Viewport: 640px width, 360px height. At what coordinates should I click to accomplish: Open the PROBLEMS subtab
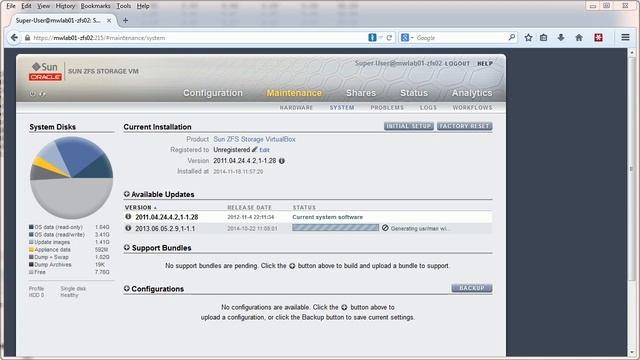[x=387, y=108]
